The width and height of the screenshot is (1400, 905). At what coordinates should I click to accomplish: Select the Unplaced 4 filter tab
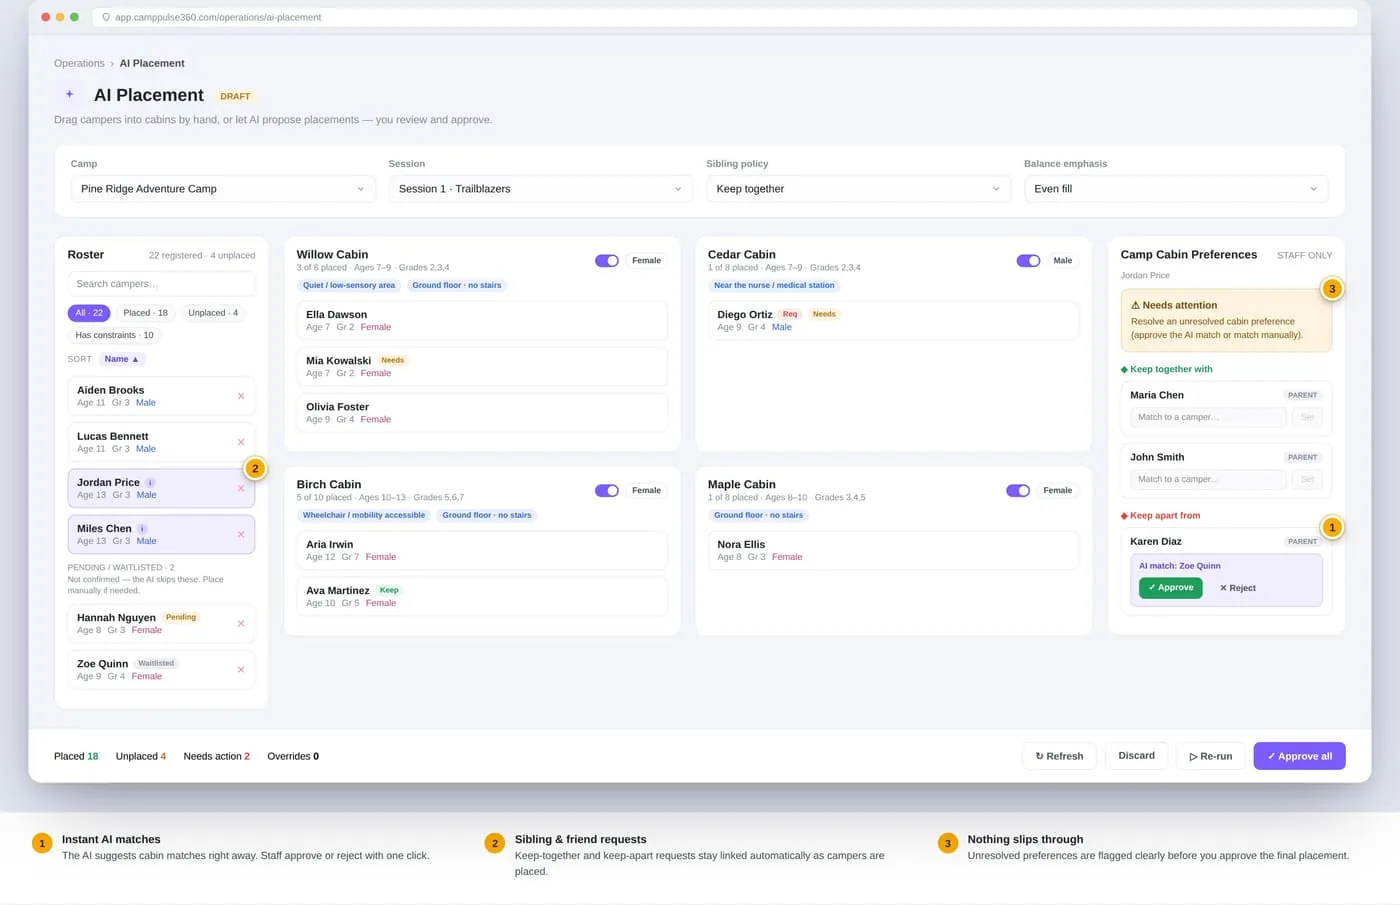coord(213,313)
